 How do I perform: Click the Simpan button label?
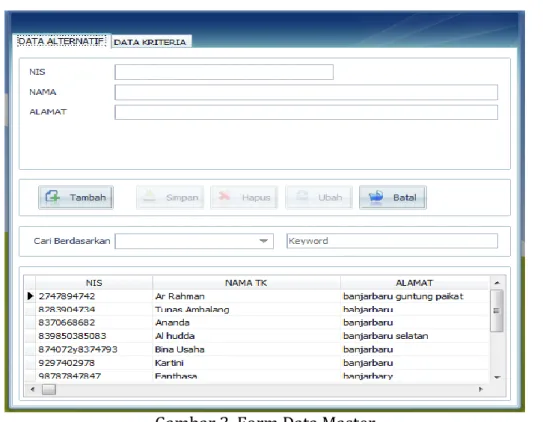(182, 198)
